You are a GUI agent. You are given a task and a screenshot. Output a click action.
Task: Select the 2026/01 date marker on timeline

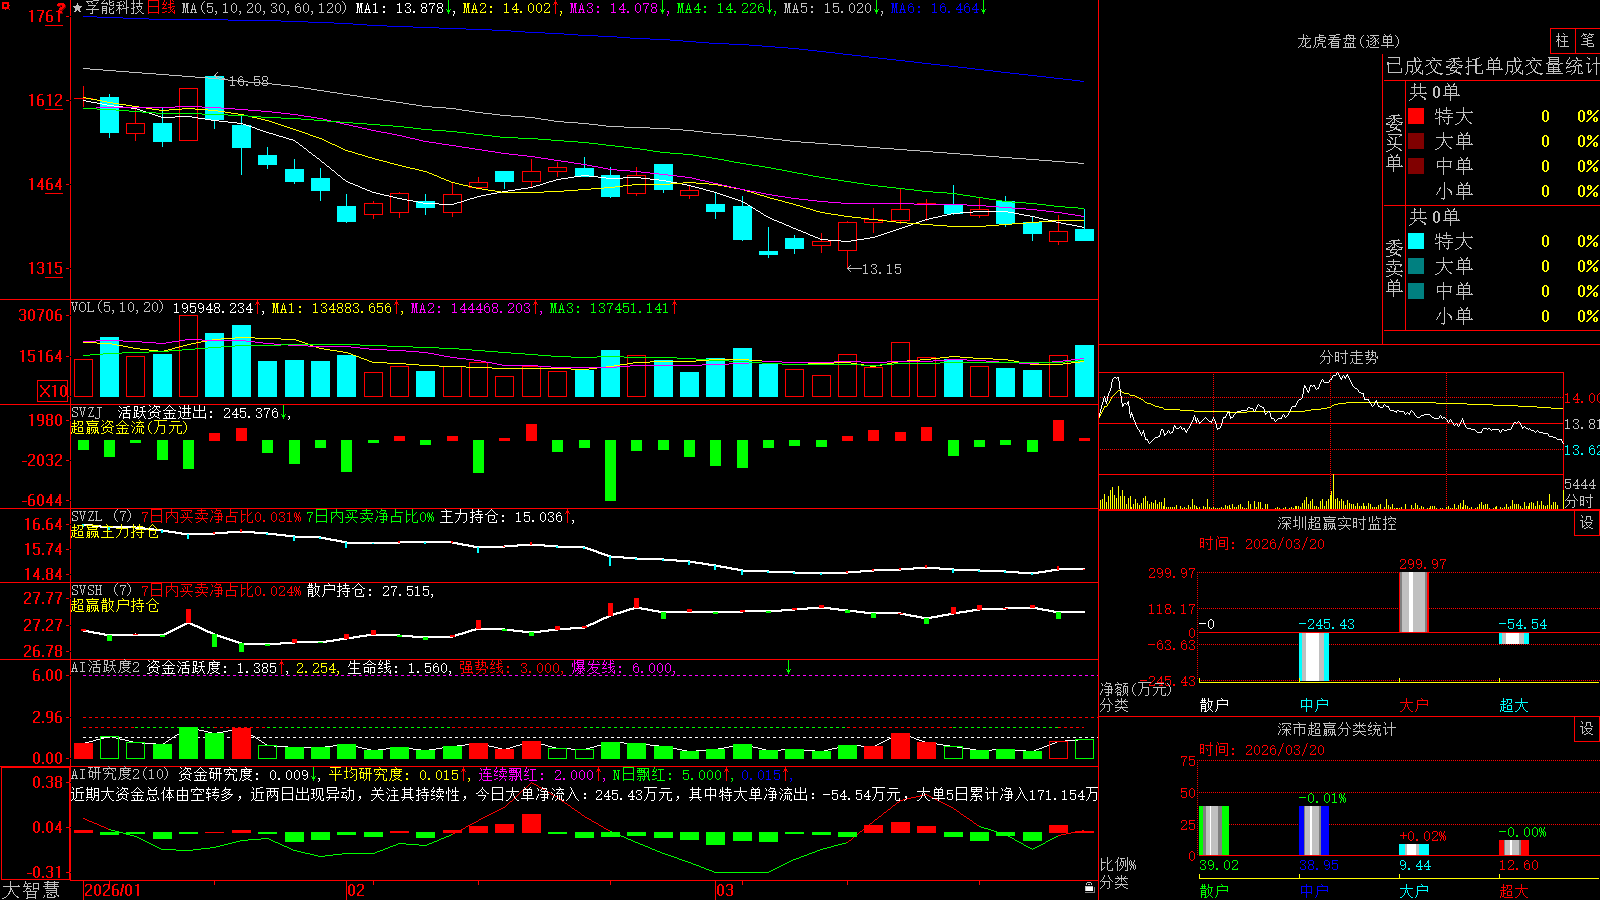(x=112, y=890)
